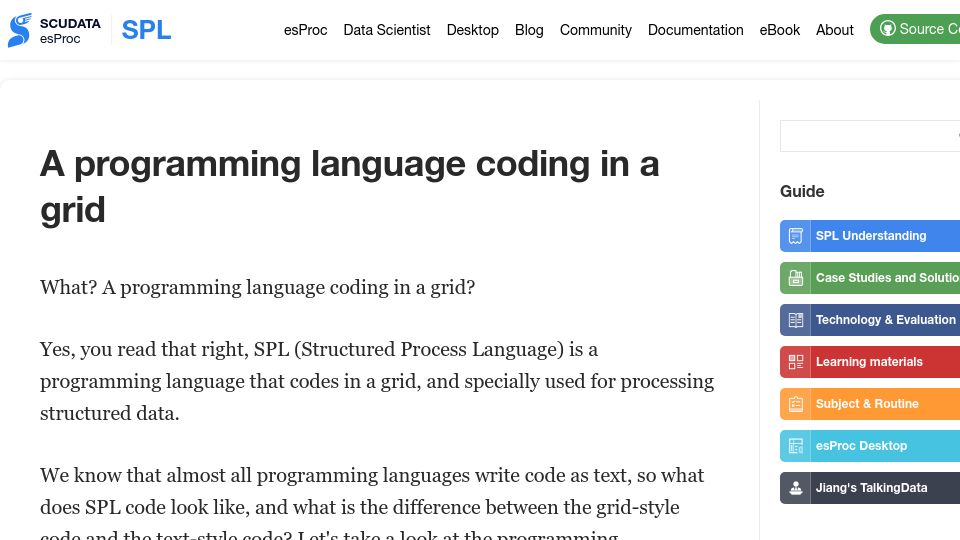The width and height of the screenshot is (960, 540).
Task: Click the Guide sidebar heading
Action: (x=802, y=192)
